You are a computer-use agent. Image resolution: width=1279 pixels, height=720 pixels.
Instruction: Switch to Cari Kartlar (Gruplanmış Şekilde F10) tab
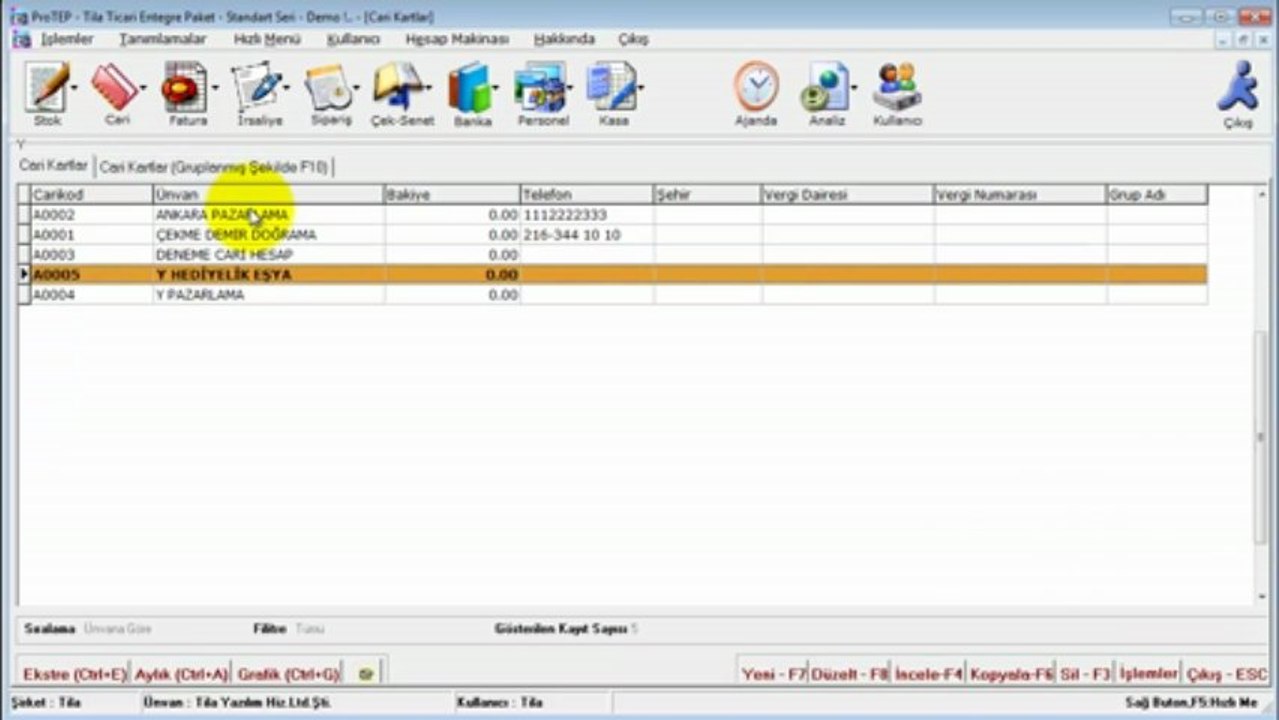(x=213, y=167)
